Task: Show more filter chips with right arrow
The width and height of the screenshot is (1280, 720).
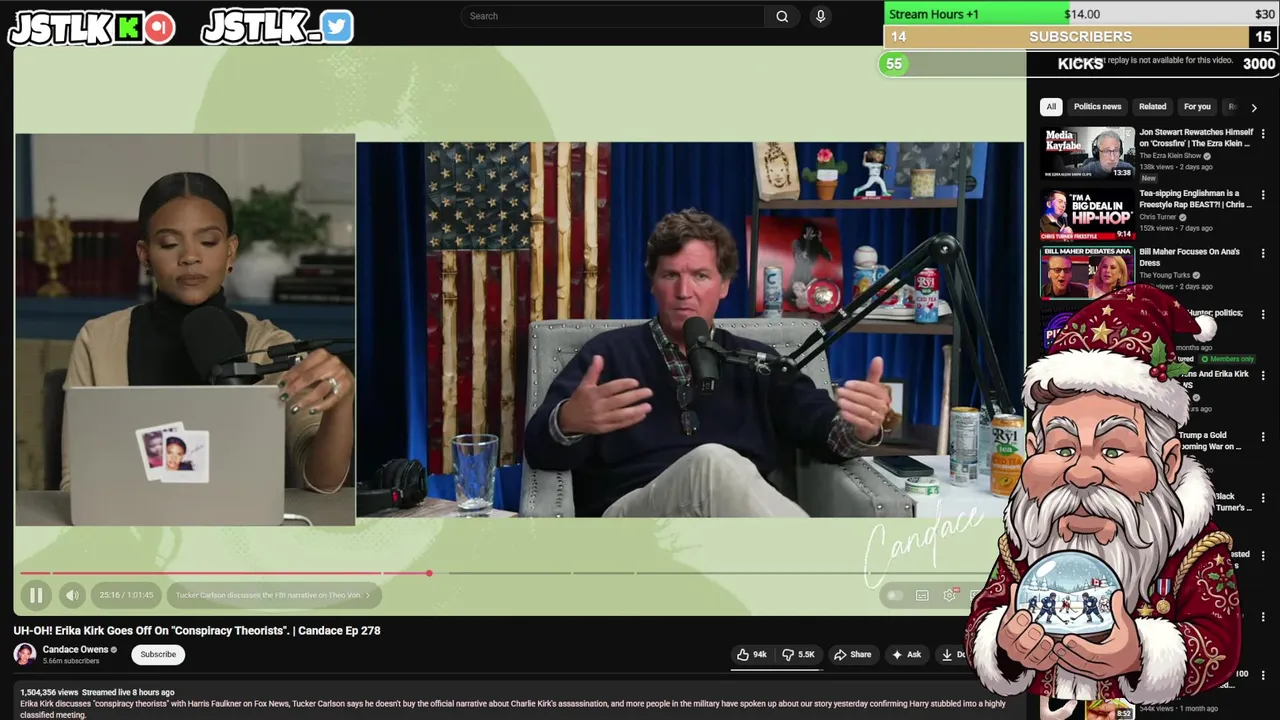Action: 1254,107
